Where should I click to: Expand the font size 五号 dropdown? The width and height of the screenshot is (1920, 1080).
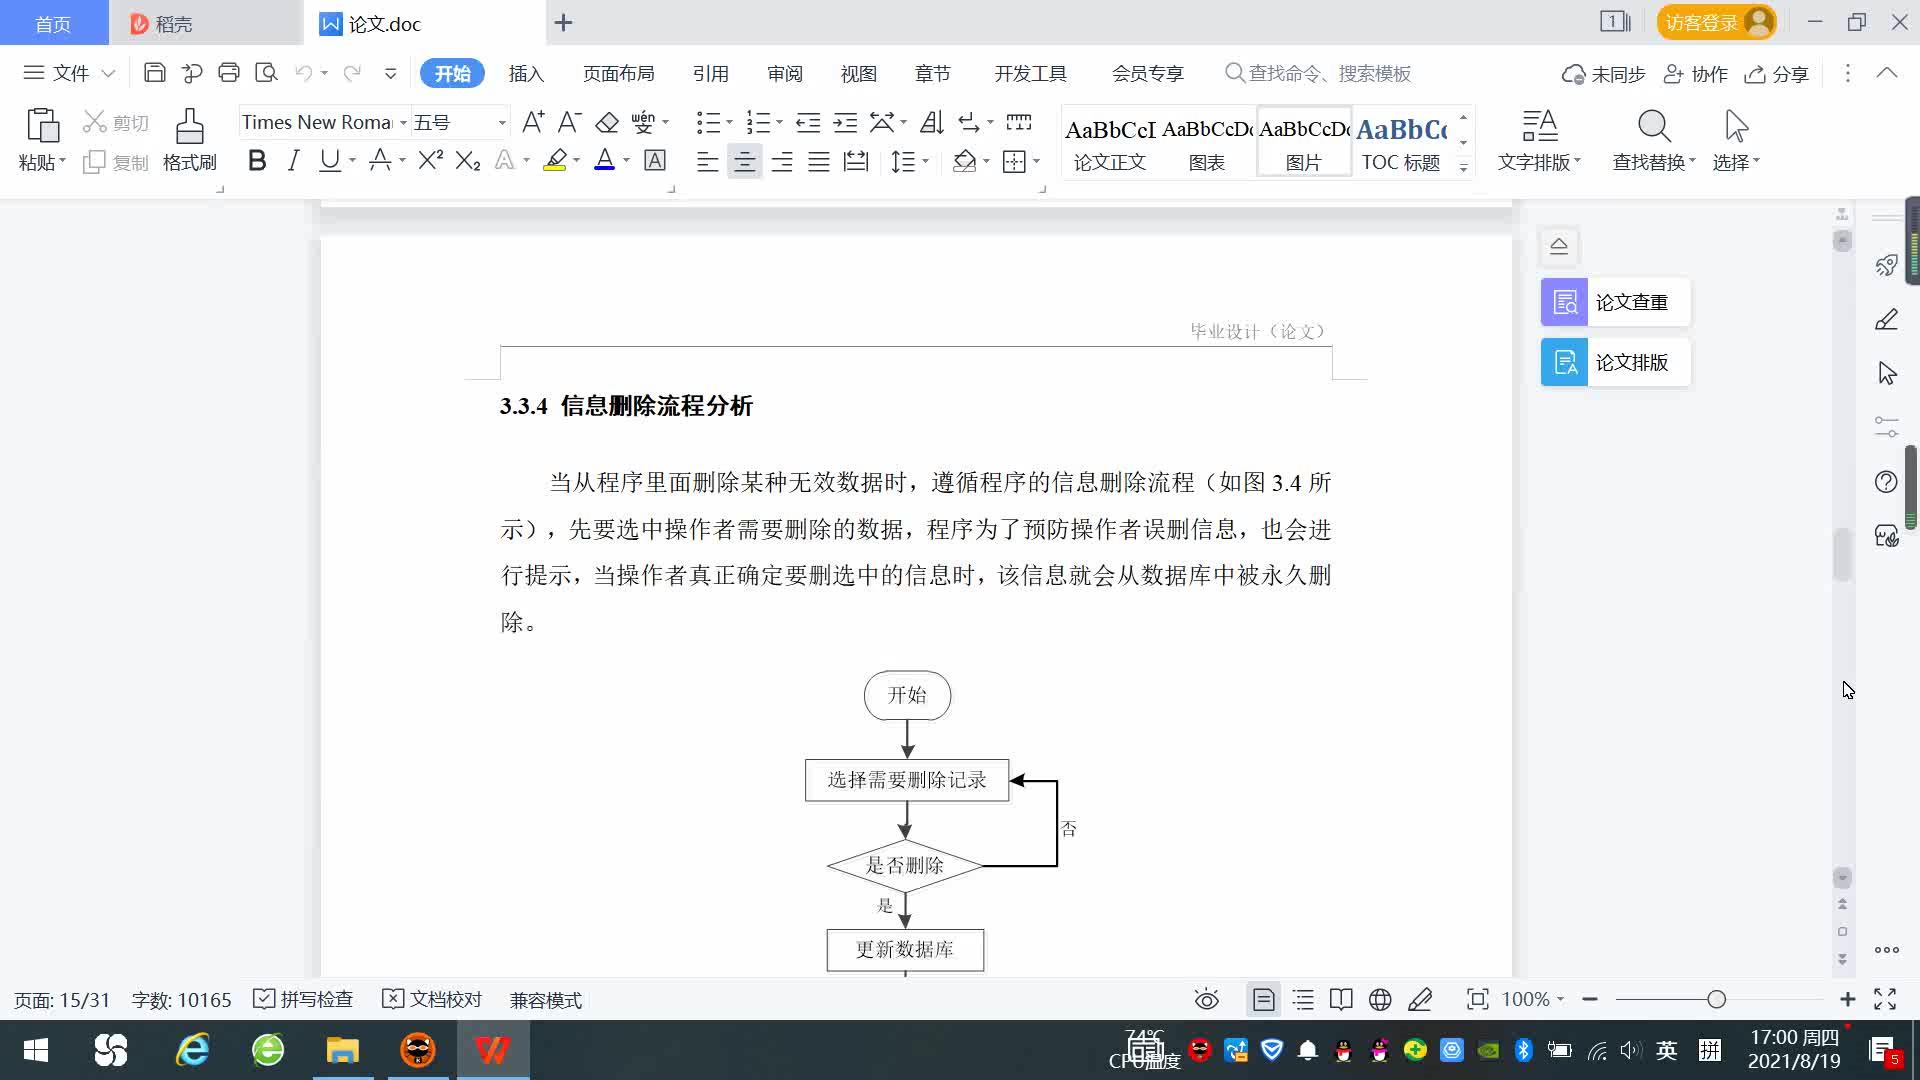[502, 123]
